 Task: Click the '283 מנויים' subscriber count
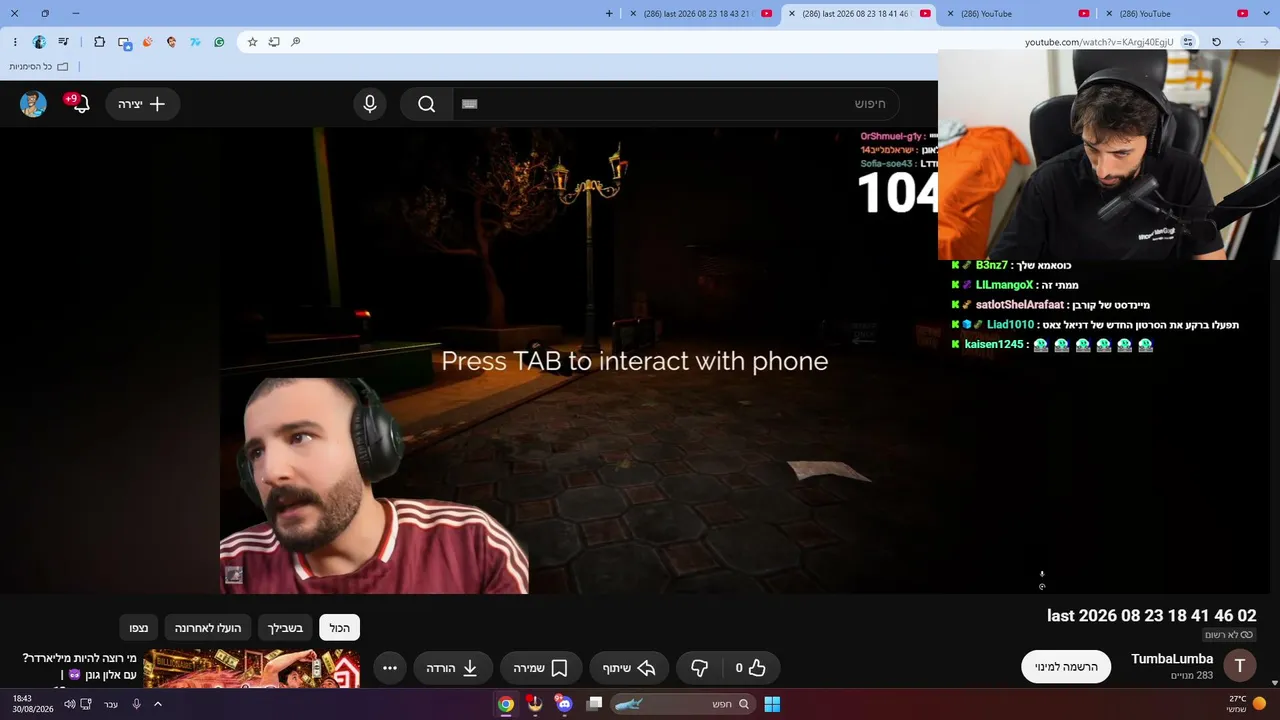click(1192, 676)
